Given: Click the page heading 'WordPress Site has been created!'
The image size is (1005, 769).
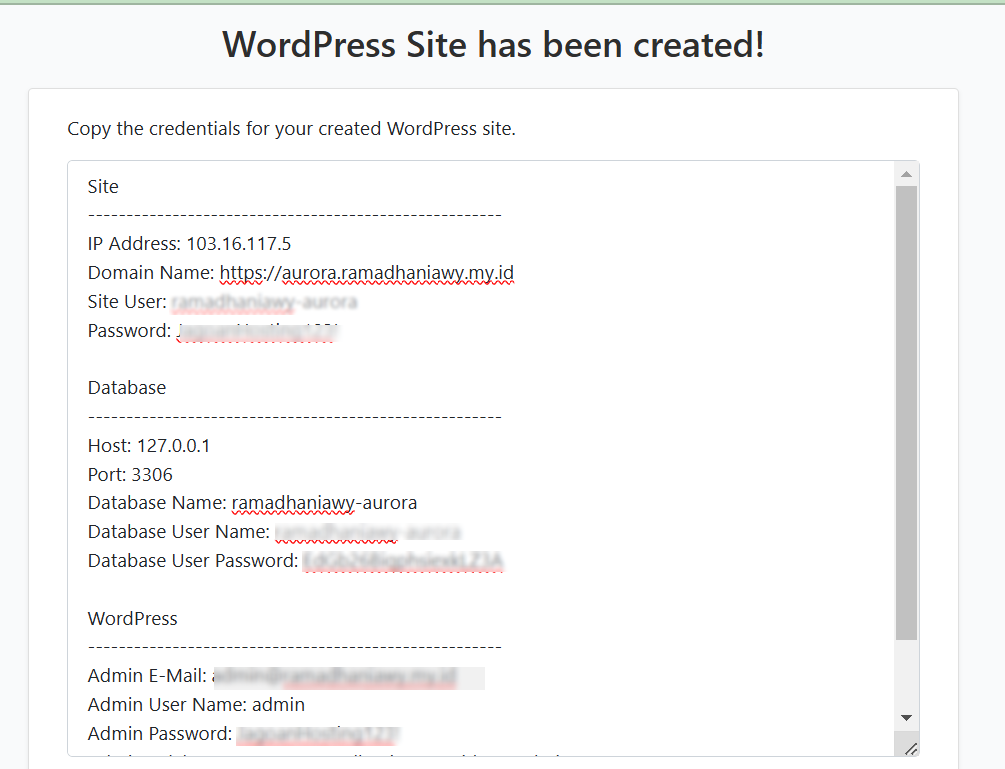Looking at the screenshot, I should coord(493,45).
